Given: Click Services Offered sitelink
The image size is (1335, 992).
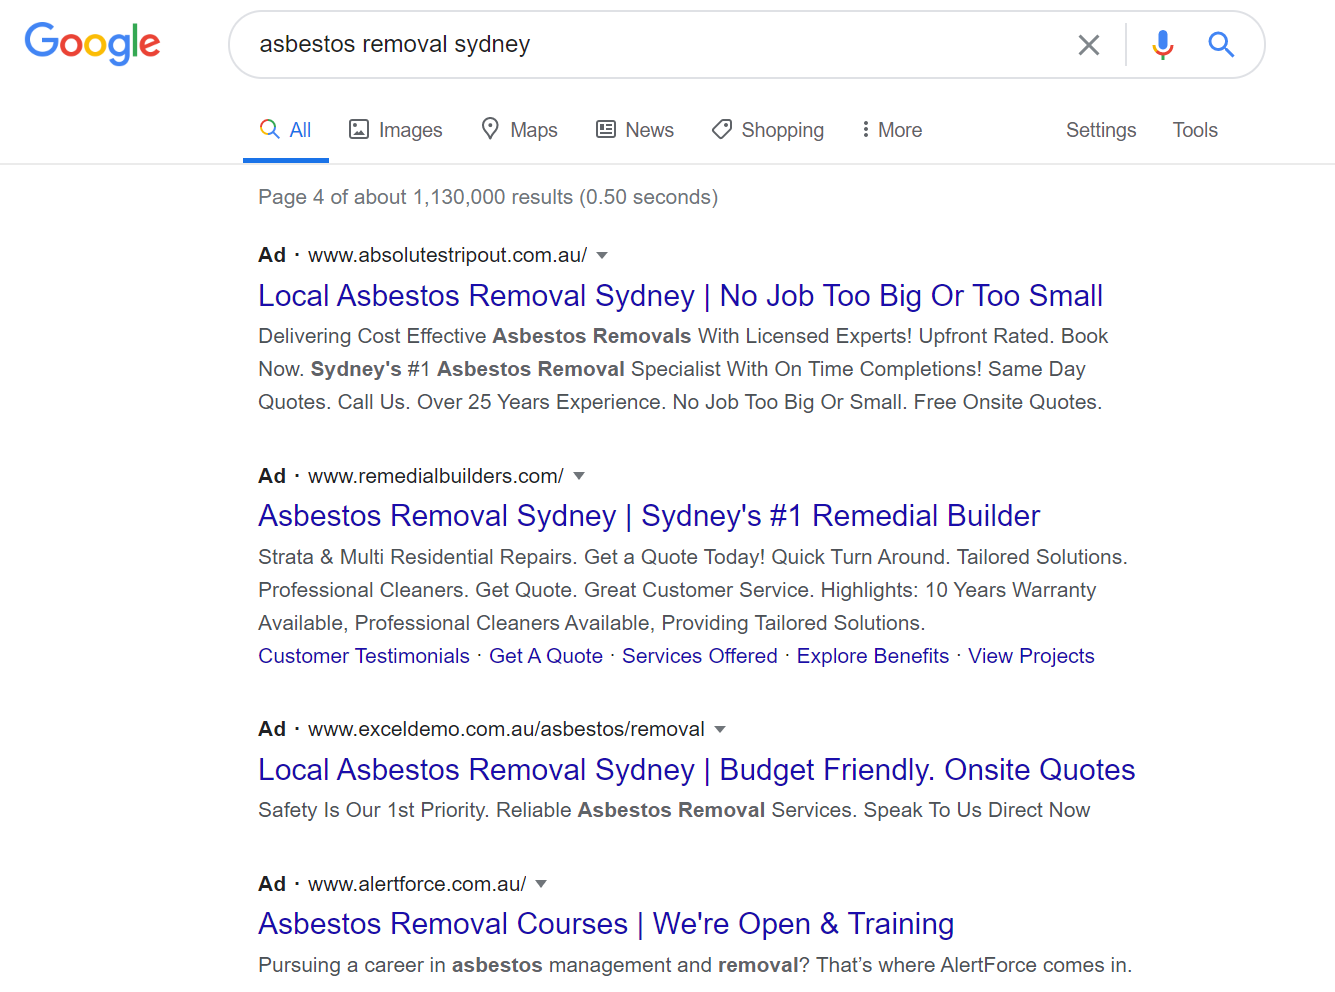Looking at the screenshot, I should tap(700, 656).
